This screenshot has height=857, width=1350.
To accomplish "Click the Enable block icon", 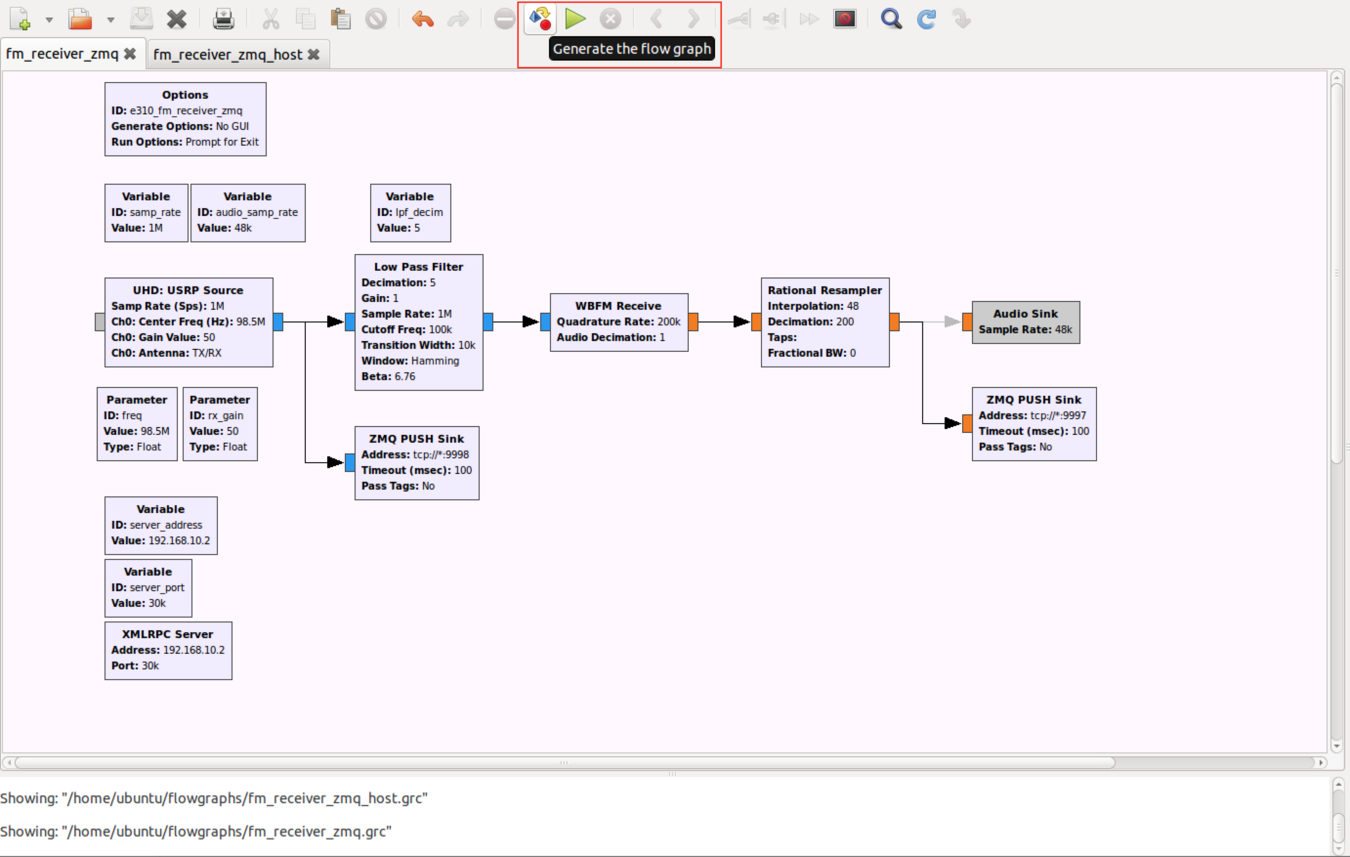I will tap(739, 19).
